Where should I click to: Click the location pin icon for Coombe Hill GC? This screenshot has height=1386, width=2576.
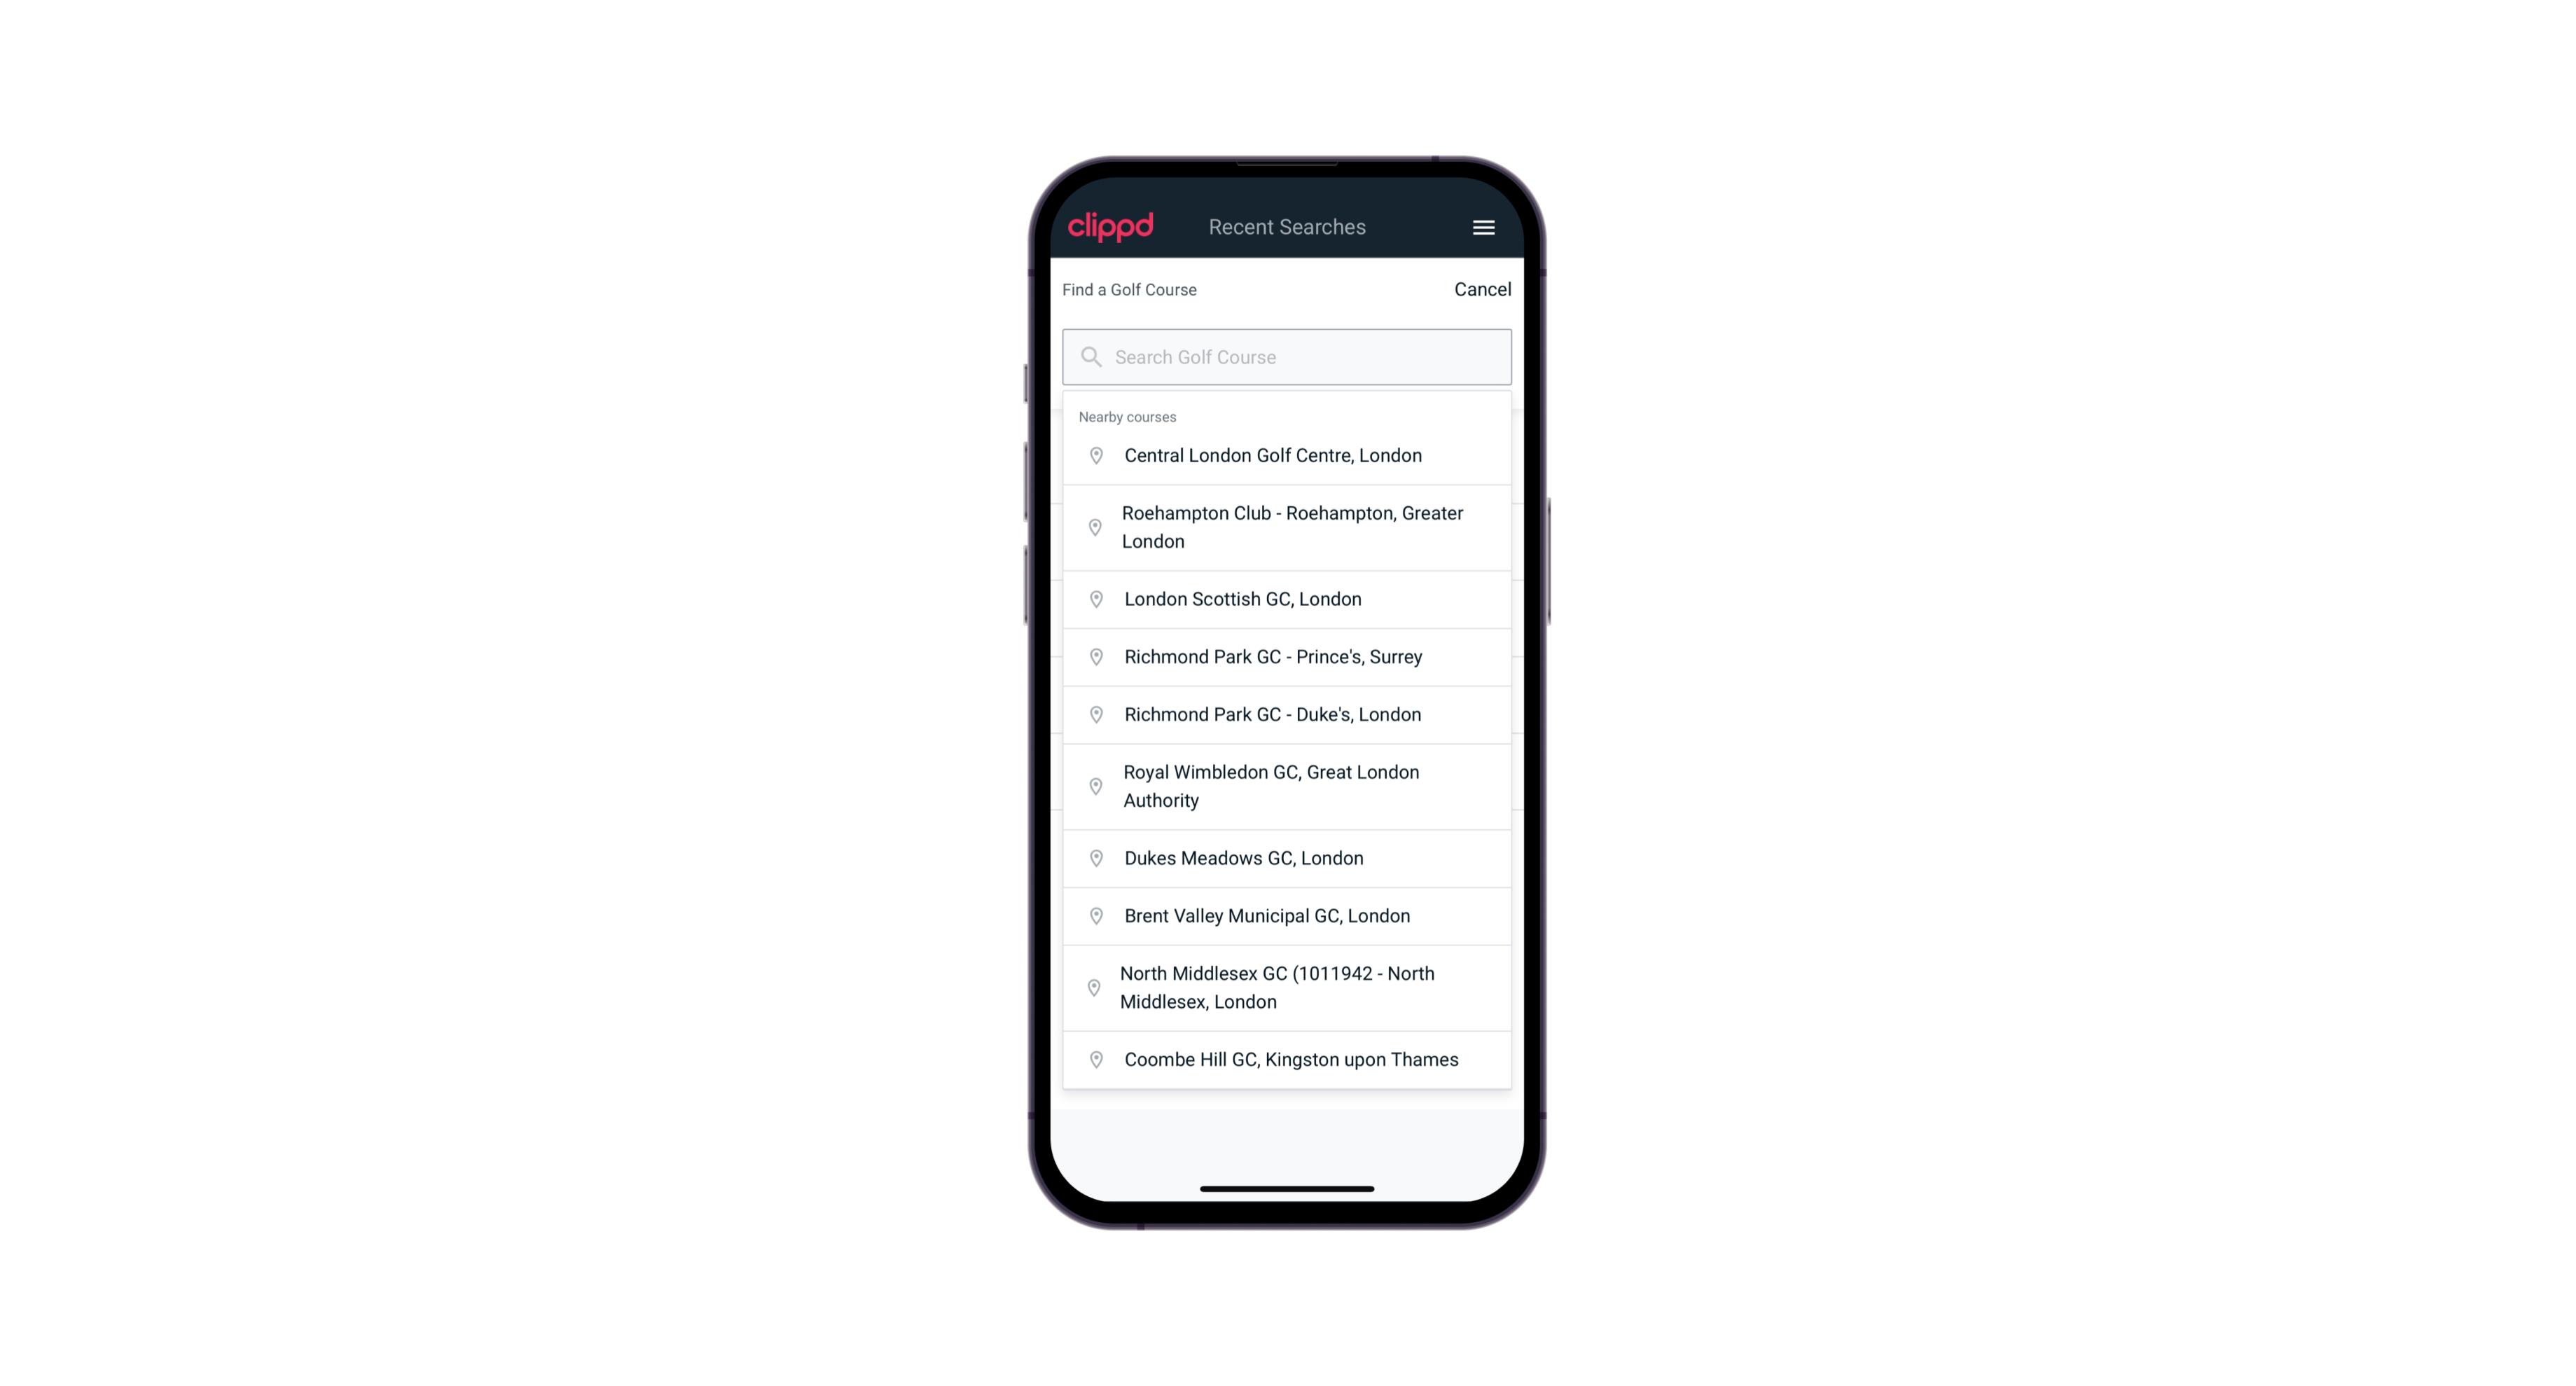[1093, 1058]
